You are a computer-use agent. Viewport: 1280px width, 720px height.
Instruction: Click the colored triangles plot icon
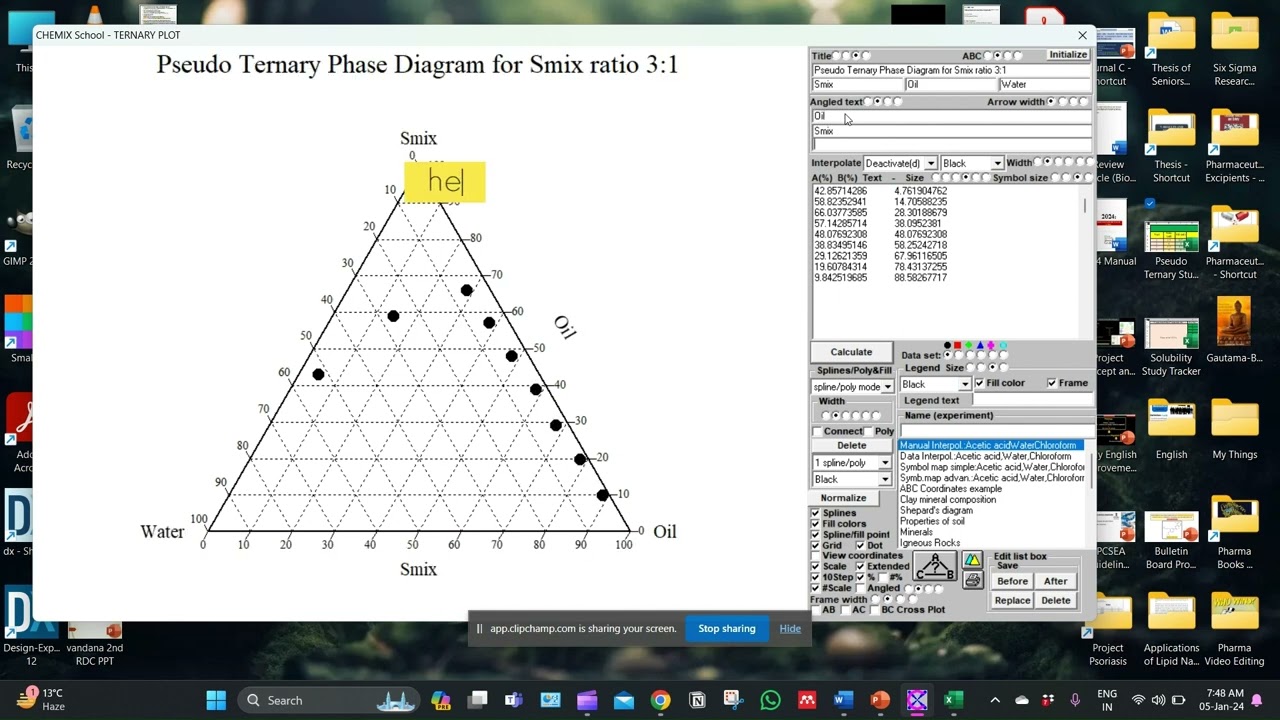click(x=972, y=560)
